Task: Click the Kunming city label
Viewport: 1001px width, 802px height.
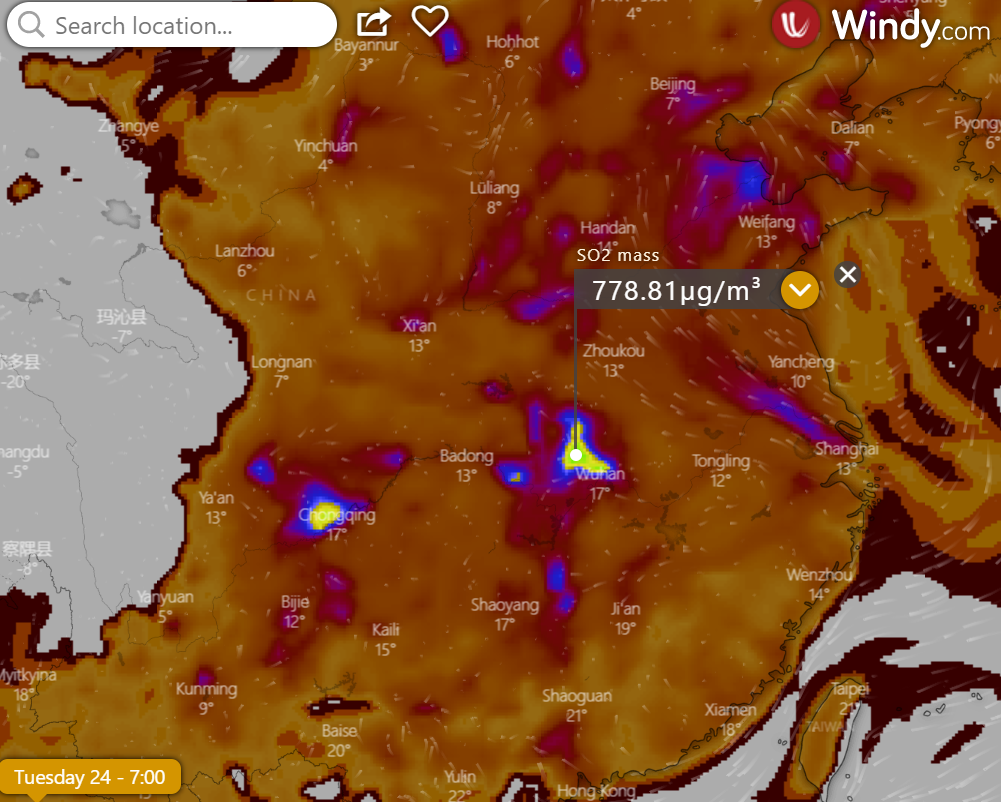Action: 206,689
